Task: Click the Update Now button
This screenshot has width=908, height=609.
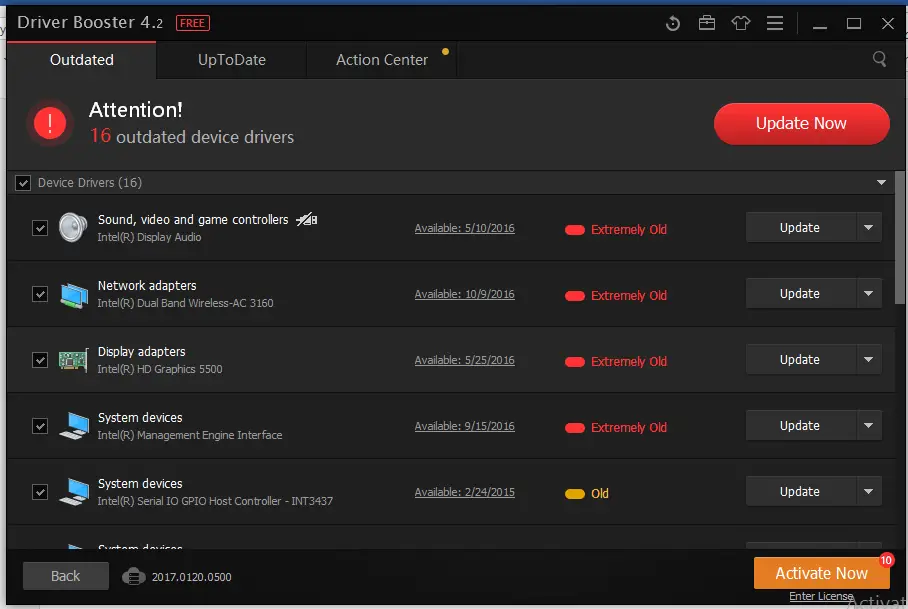Action: (x=801, y=124)
